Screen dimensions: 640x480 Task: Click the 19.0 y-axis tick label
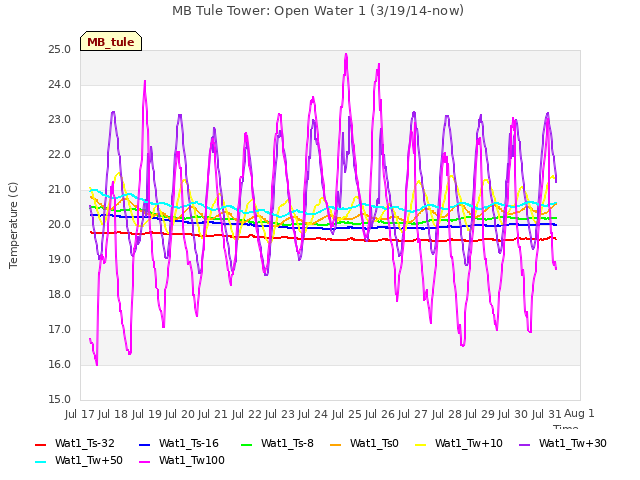coord(60,260)
